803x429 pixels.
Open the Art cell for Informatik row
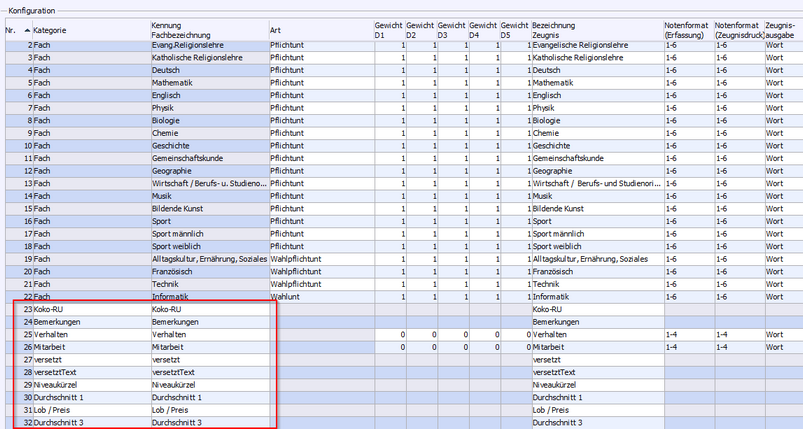(319, 297)
